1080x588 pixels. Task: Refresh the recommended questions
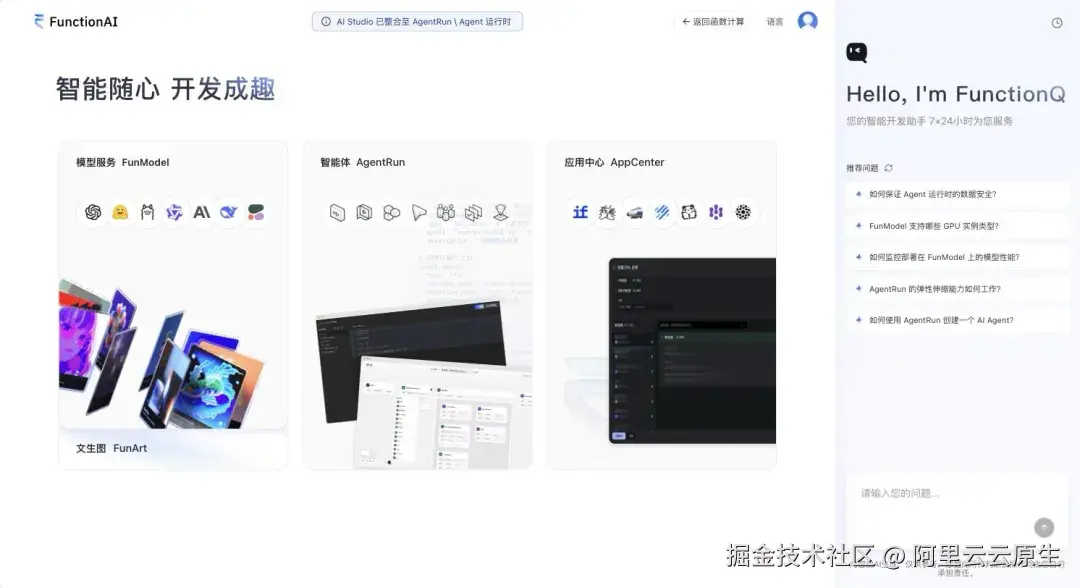click(x=889, y=168)
